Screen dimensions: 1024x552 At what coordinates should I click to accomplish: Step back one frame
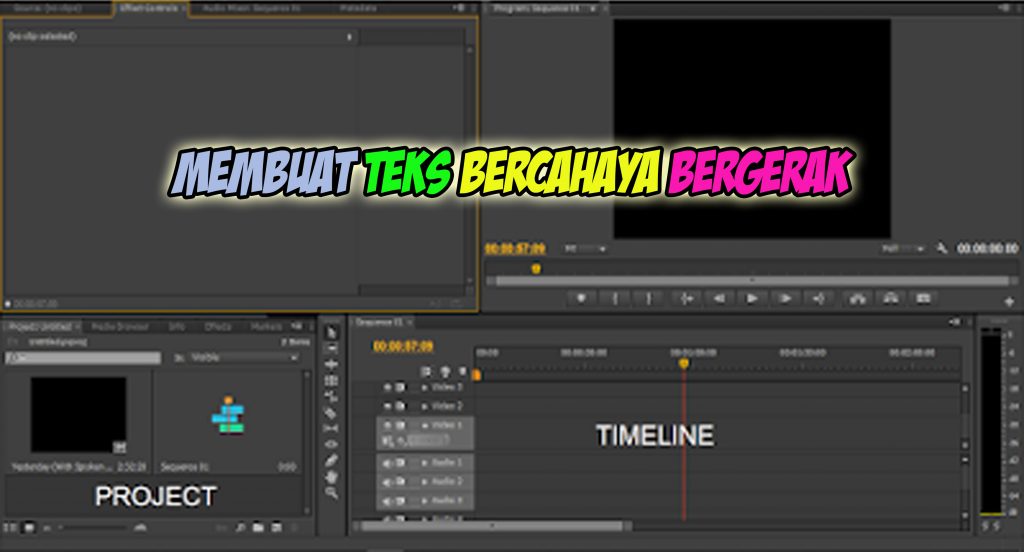click(719, 299)
